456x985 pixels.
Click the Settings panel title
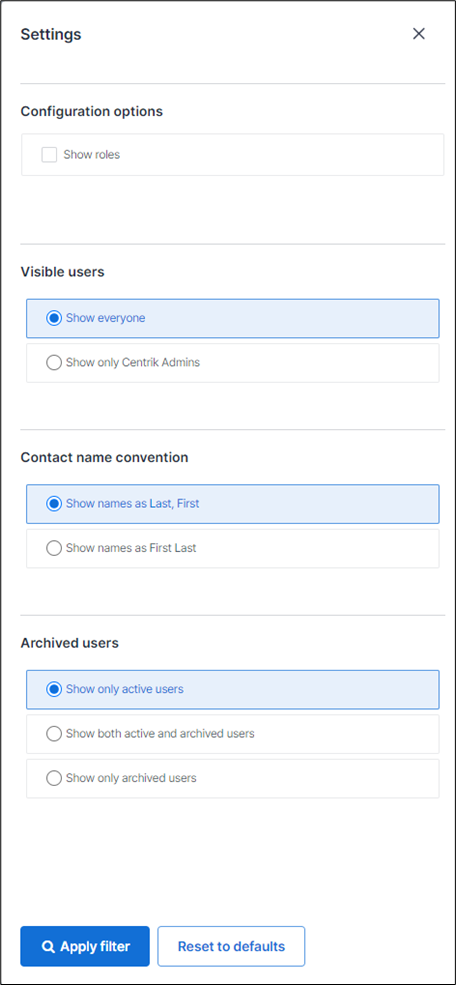(51, 35)
